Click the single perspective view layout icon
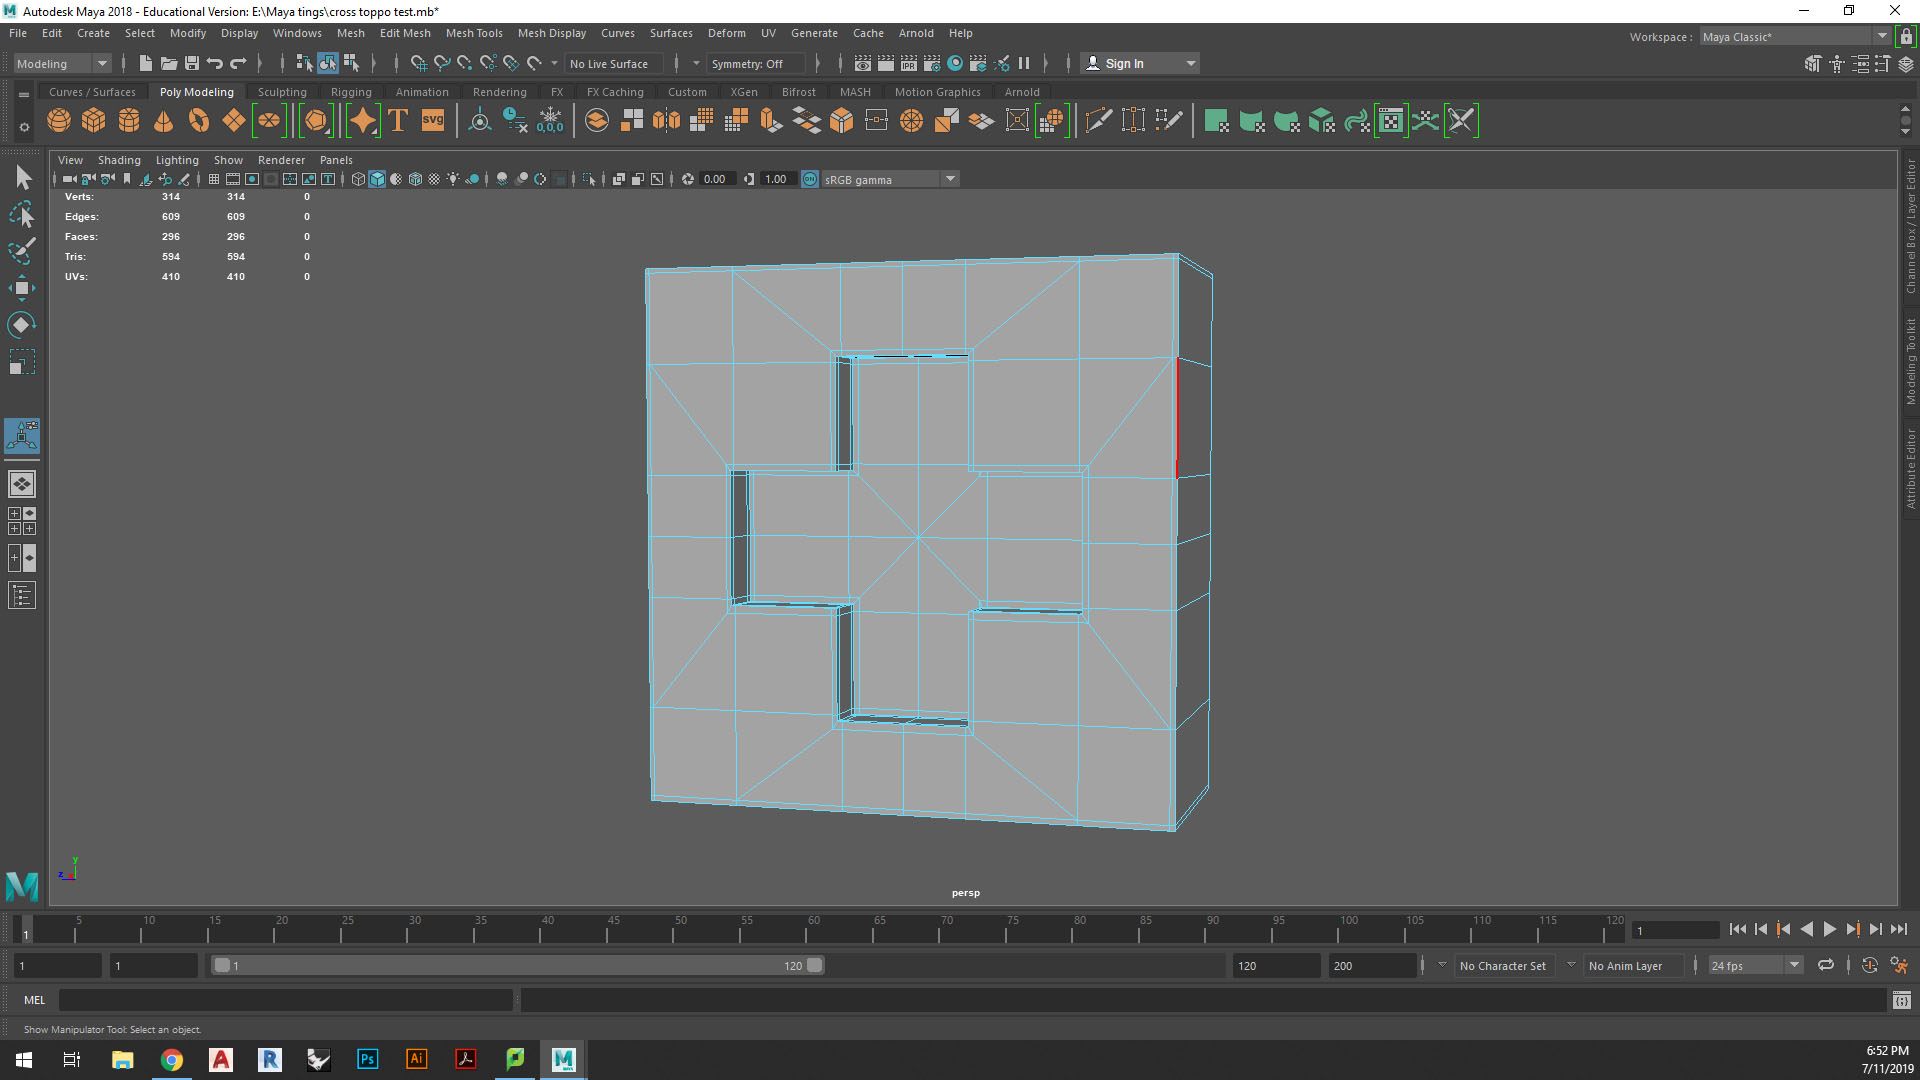1920x1080 pixels. [22, 484]
